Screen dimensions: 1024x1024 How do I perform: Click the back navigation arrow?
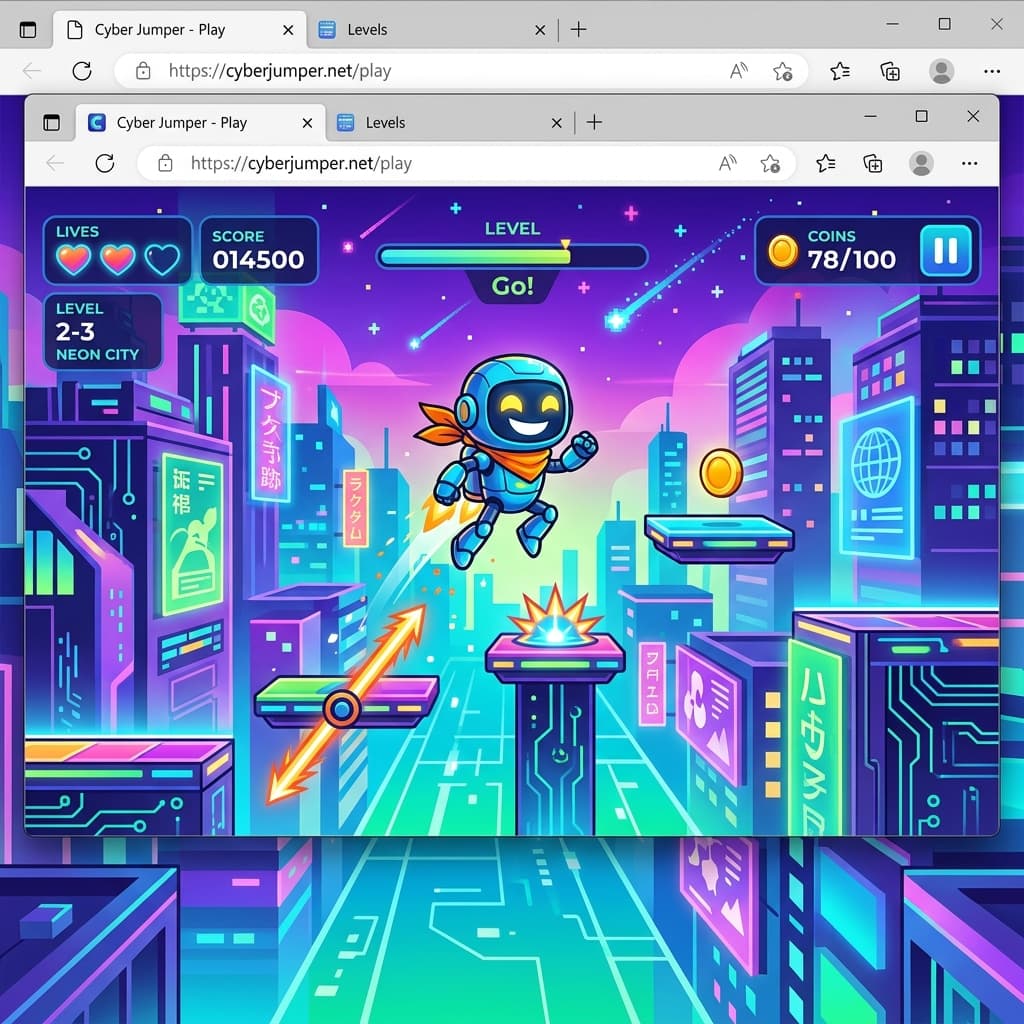pyautogui.click(x=55, y=163)
